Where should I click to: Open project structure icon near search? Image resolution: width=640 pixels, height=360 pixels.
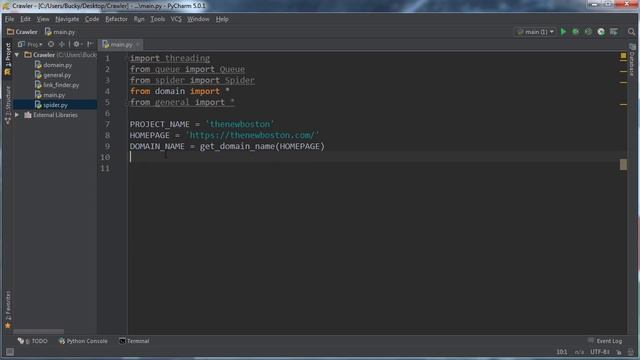(x=613, y=31)
